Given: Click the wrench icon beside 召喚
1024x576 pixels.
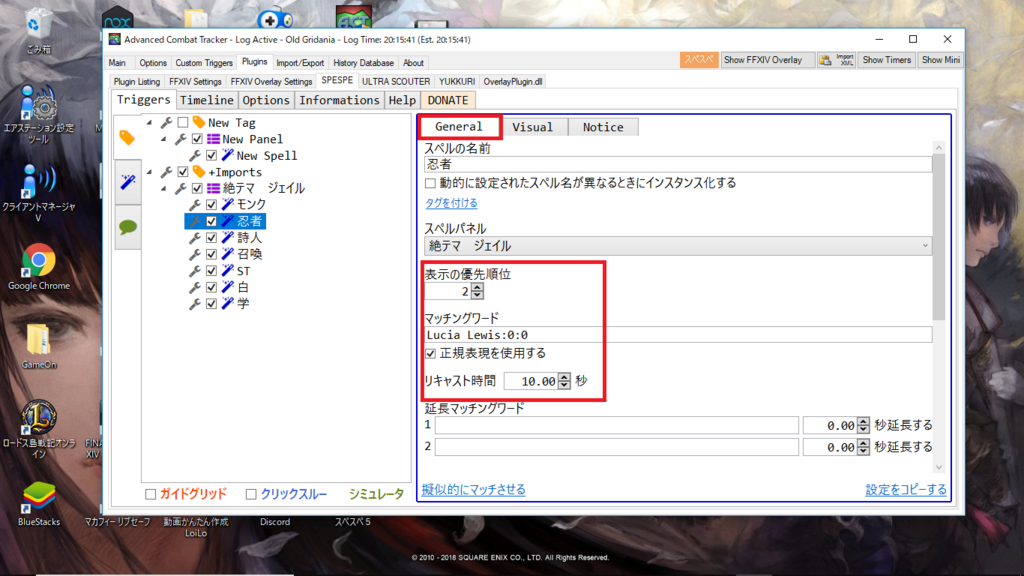Looking at the screenshot, I should click(195, 254).
